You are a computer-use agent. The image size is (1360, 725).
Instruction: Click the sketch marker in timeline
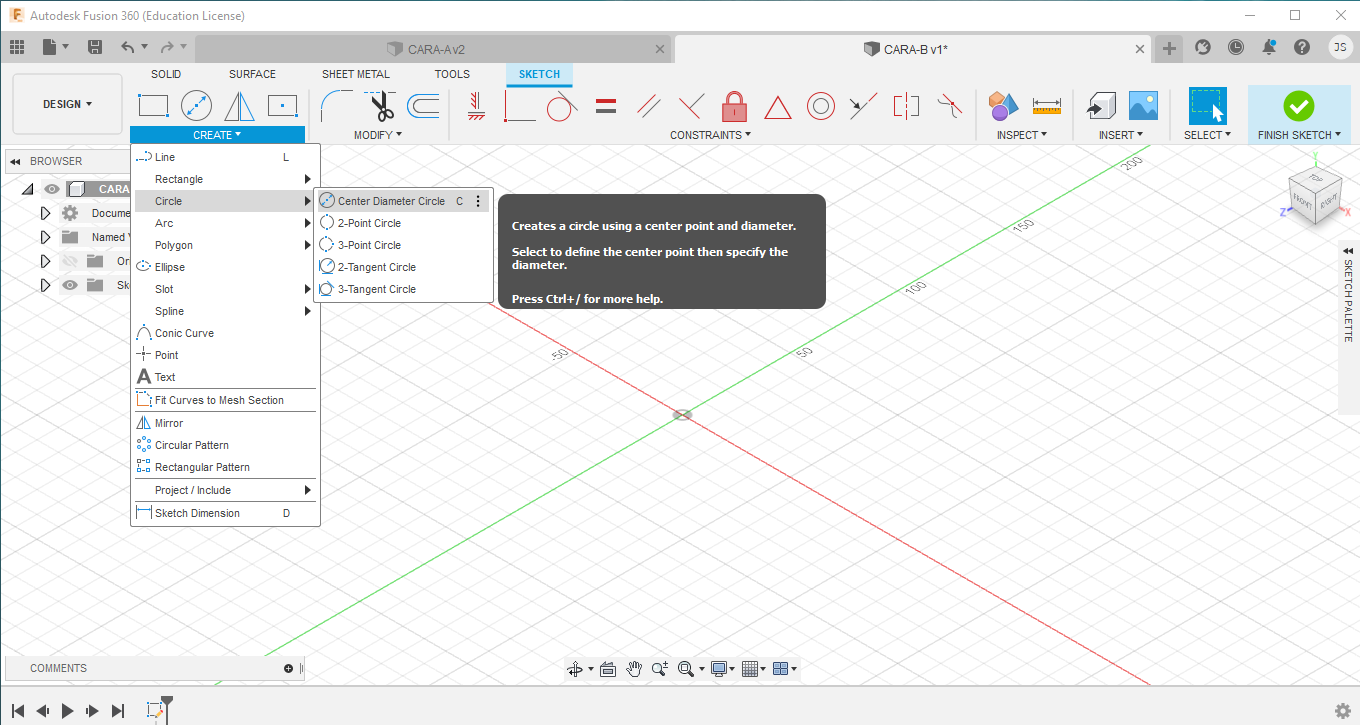click(155, 710)
